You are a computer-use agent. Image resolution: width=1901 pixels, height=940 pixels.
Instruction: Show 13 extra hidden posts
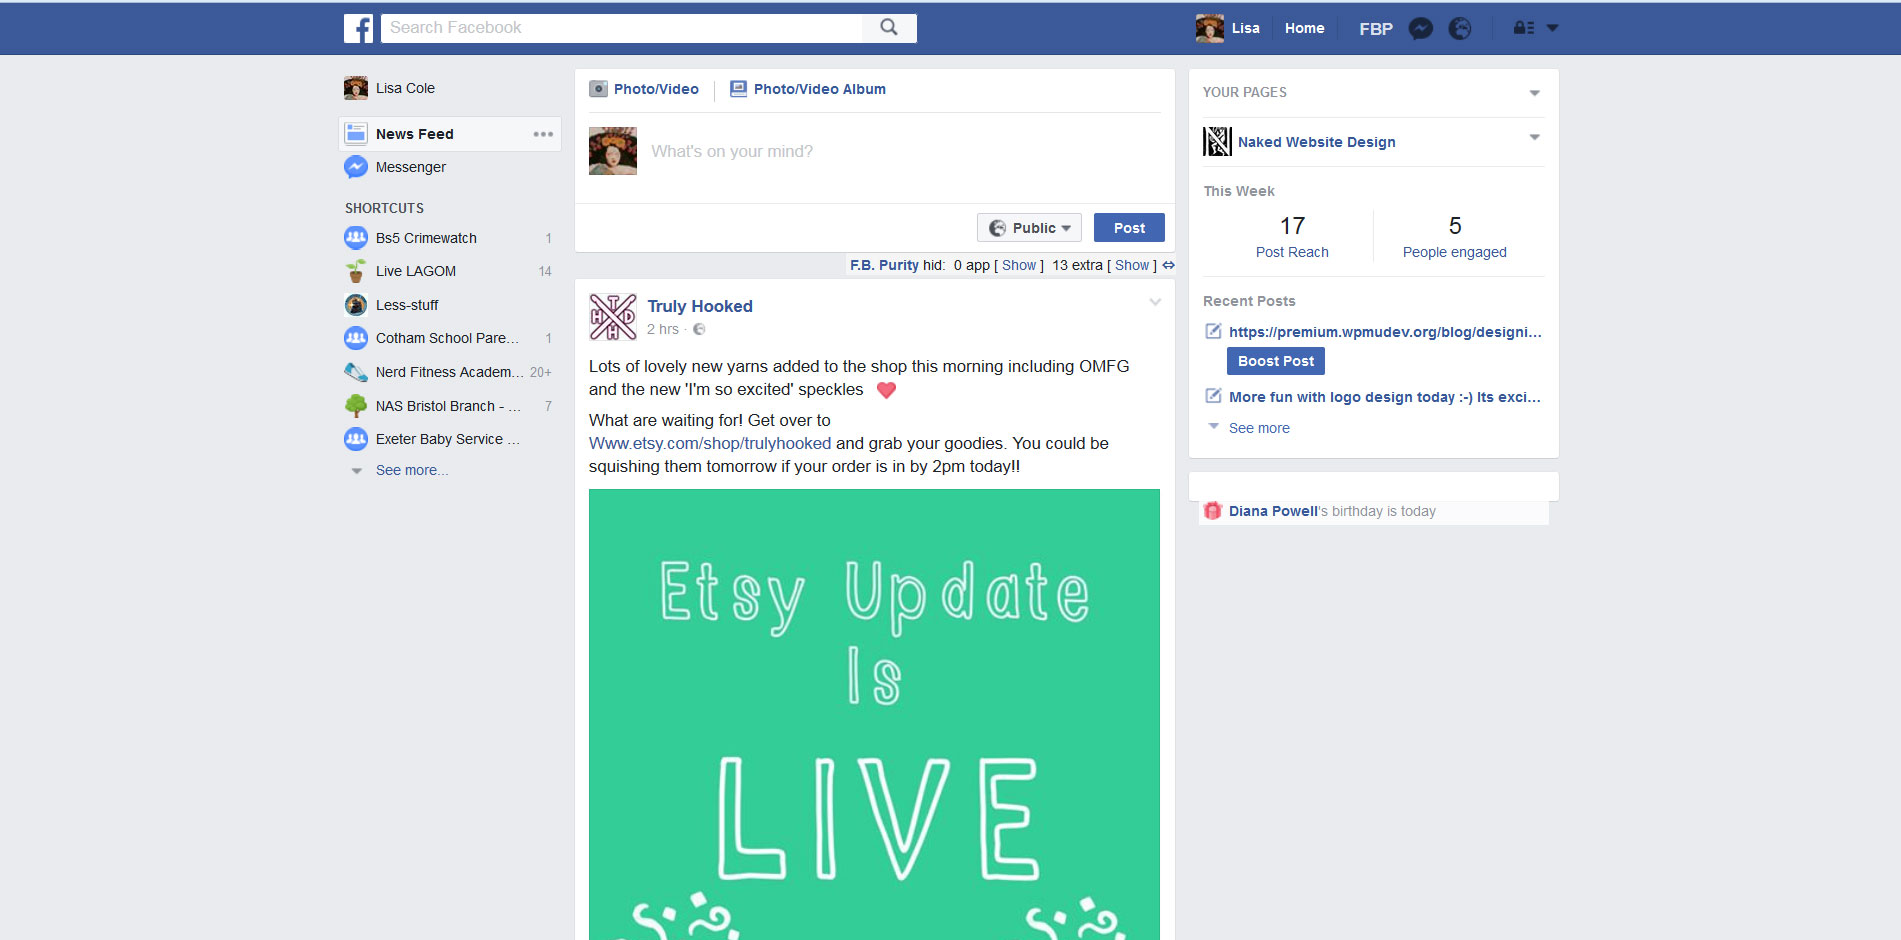tap(1132, 265)
